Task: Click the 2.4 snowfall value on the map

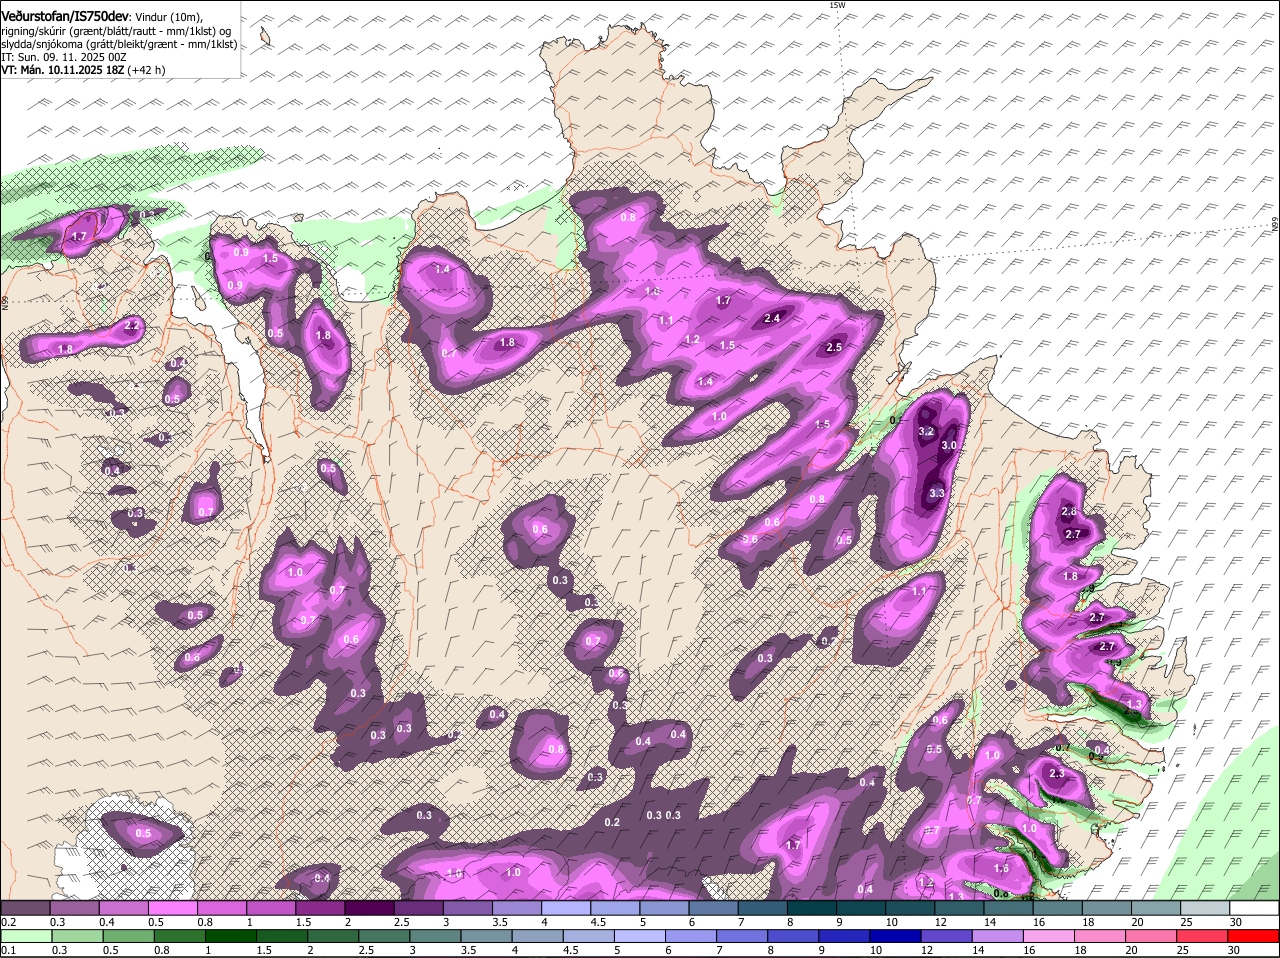Action: [772, 318]
